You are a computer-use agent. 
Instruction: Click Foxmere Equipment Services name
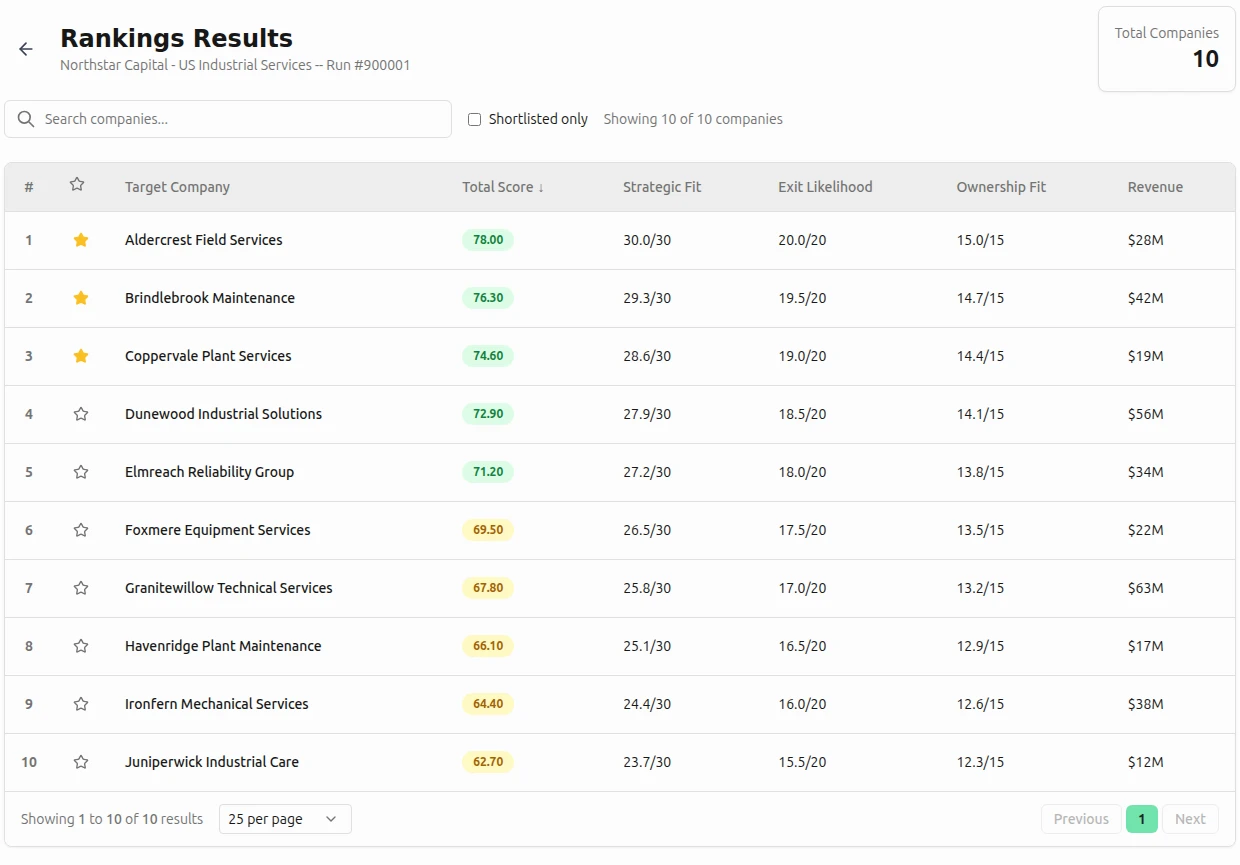click(x=217, y=530)
